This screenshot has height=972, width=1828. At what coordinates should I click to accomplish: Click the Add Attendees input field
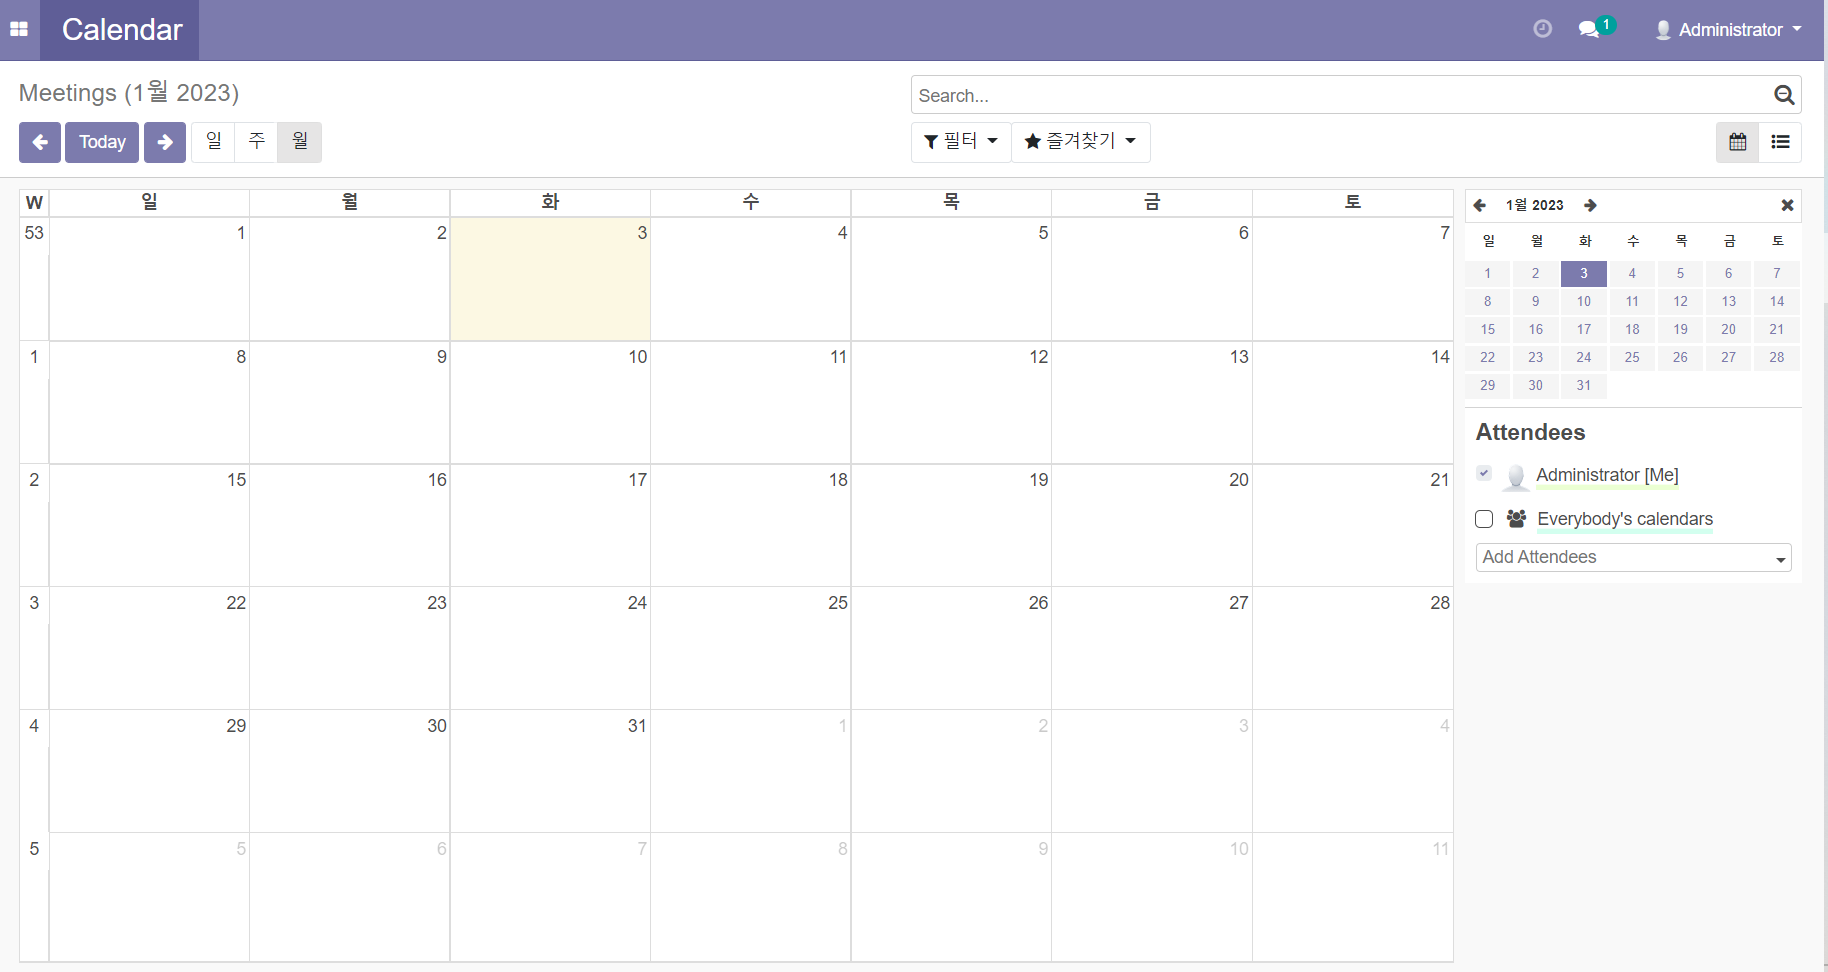[x=1625, y=557]
